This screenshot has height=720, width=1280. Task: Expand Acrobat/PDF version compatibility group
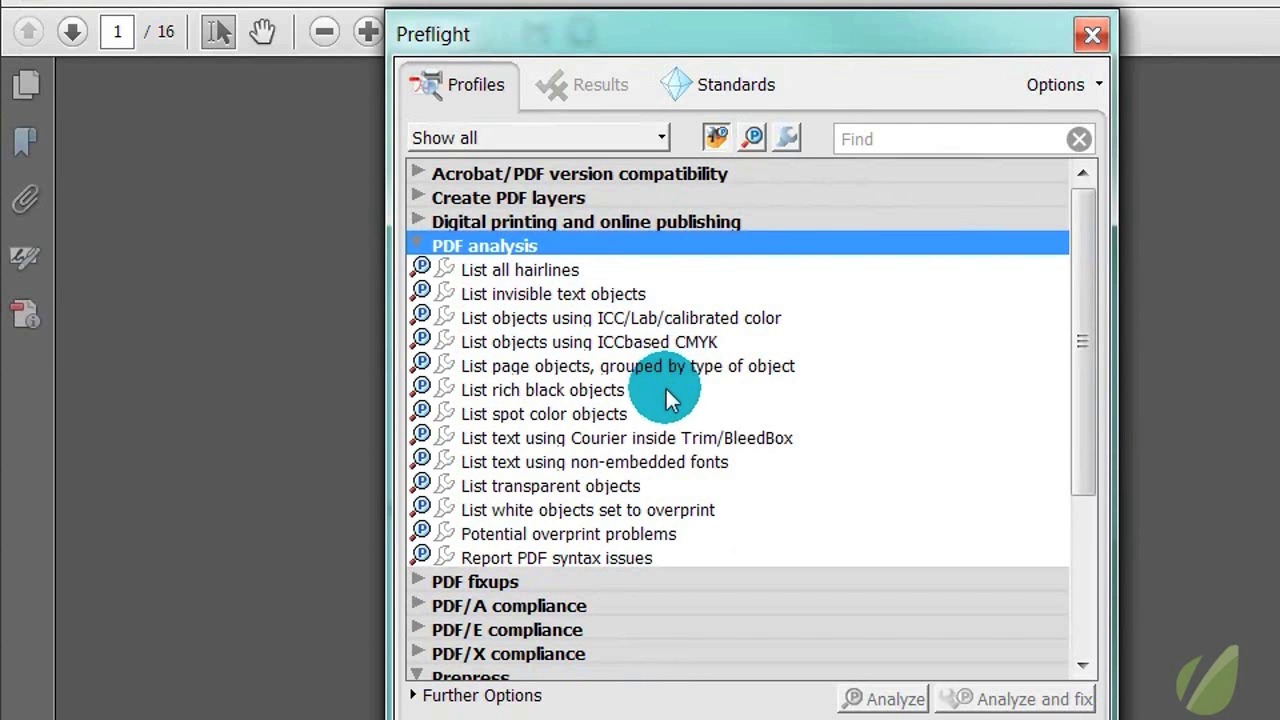pyautogui.click(x=418, y=172)
